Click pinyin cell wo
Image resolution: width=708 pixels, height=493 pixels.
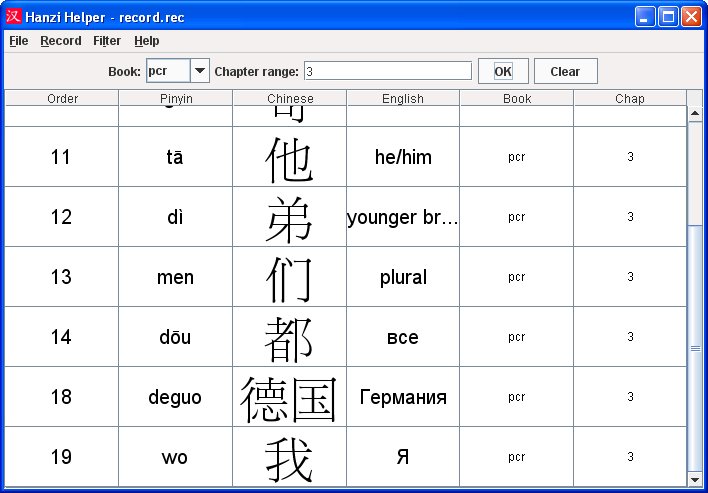pos(175,457)
